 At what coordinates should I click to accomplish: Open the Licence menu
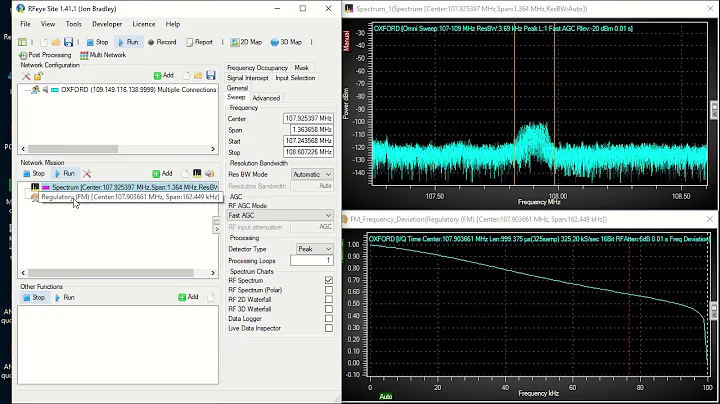coord(144,24)
